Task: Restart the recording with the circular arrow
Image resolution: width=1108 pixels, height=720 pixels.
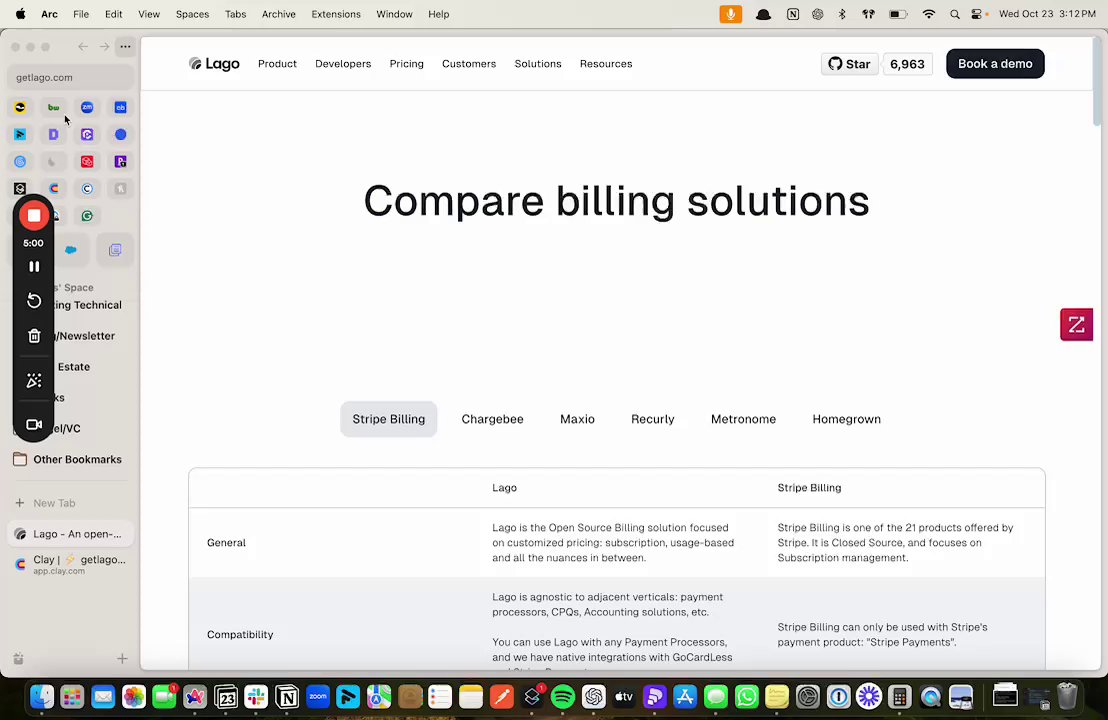Action: point(34,300)
